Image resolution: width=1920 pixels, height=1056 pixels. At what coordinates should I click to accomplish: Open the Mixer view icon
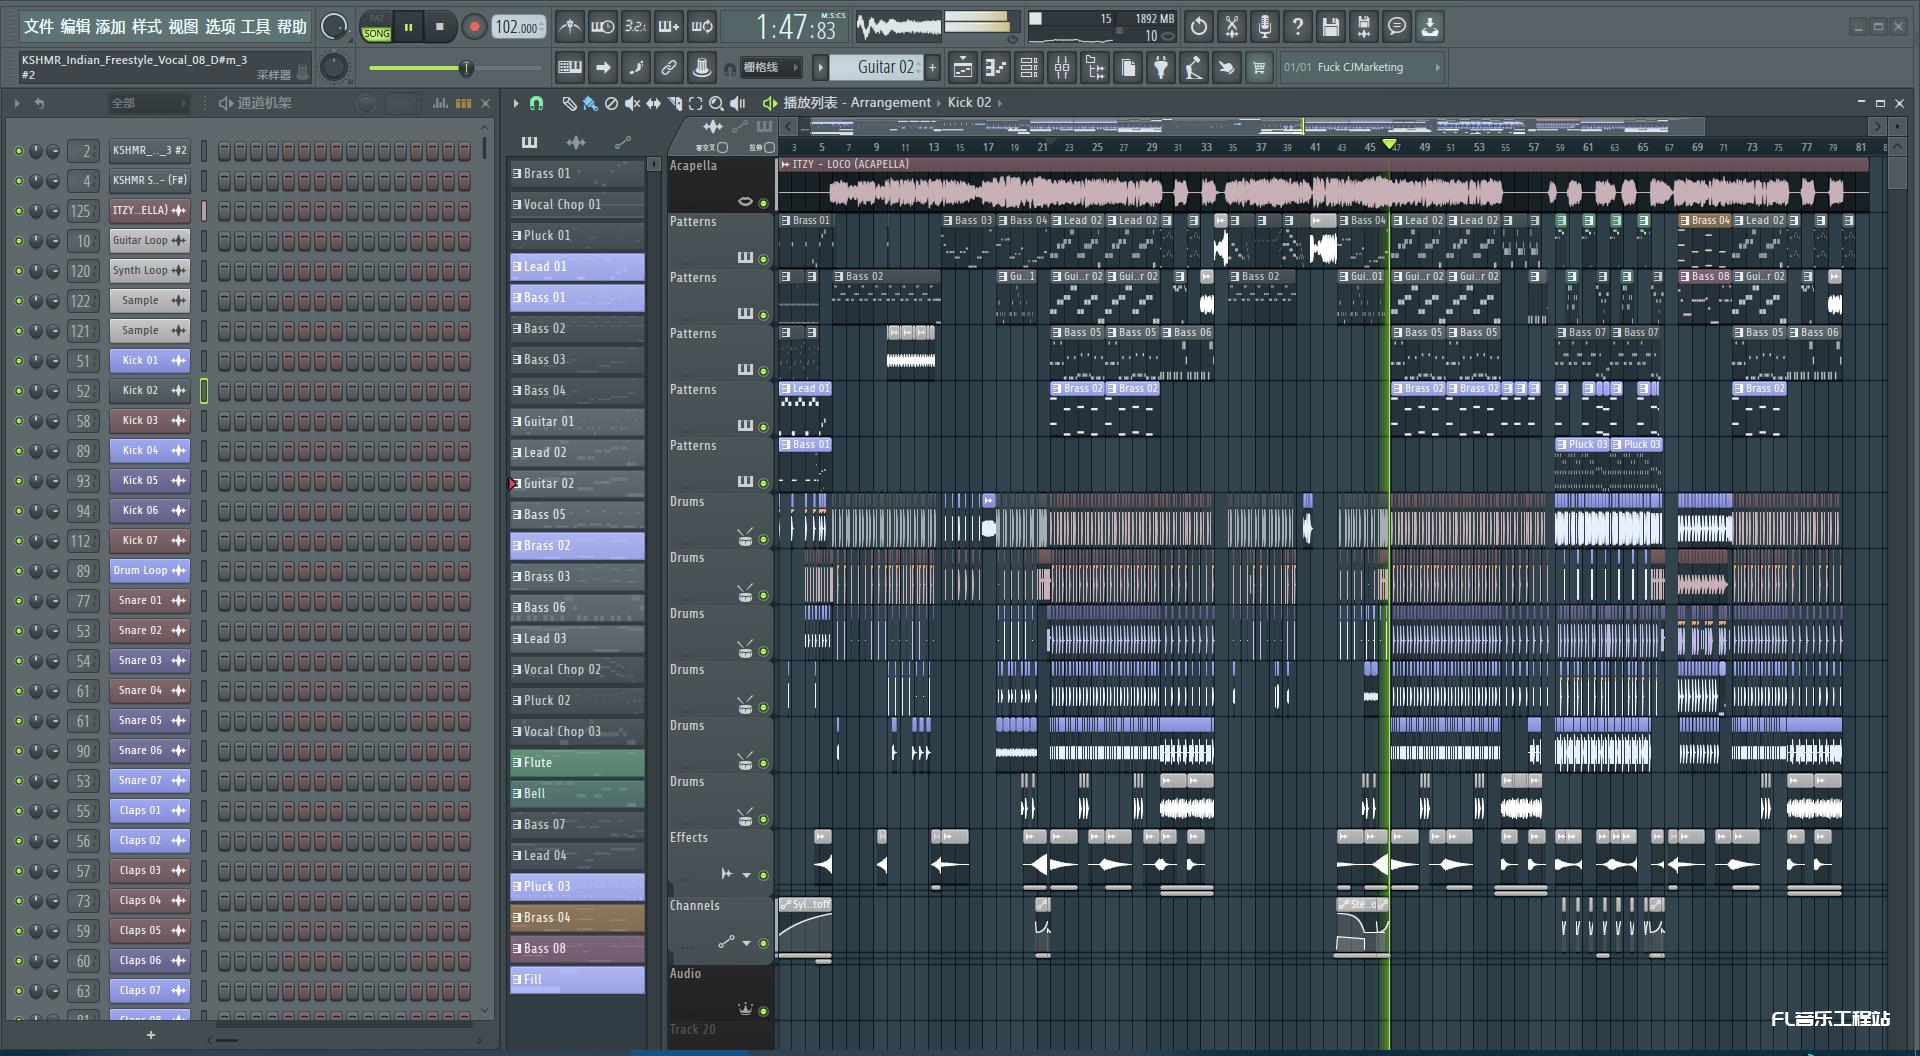pyautogui.click(x=1062, y=68)
